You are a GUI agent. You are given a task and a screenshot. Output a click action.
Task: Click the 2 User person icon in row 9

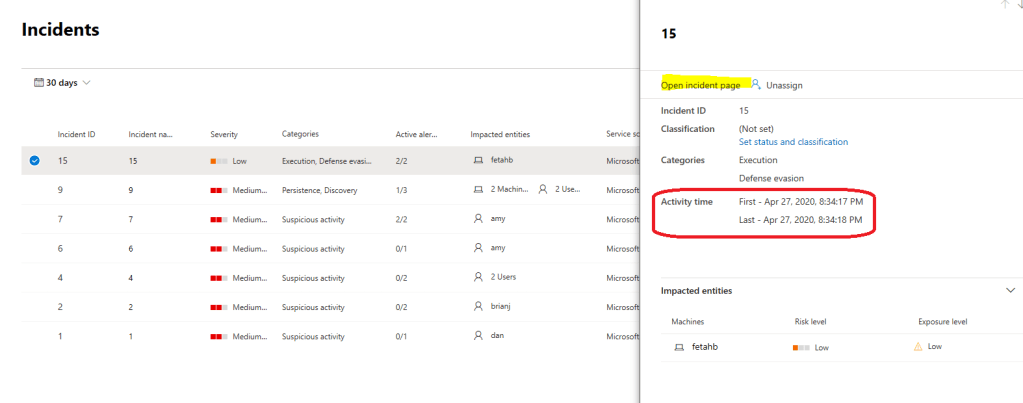pos(543,190)
